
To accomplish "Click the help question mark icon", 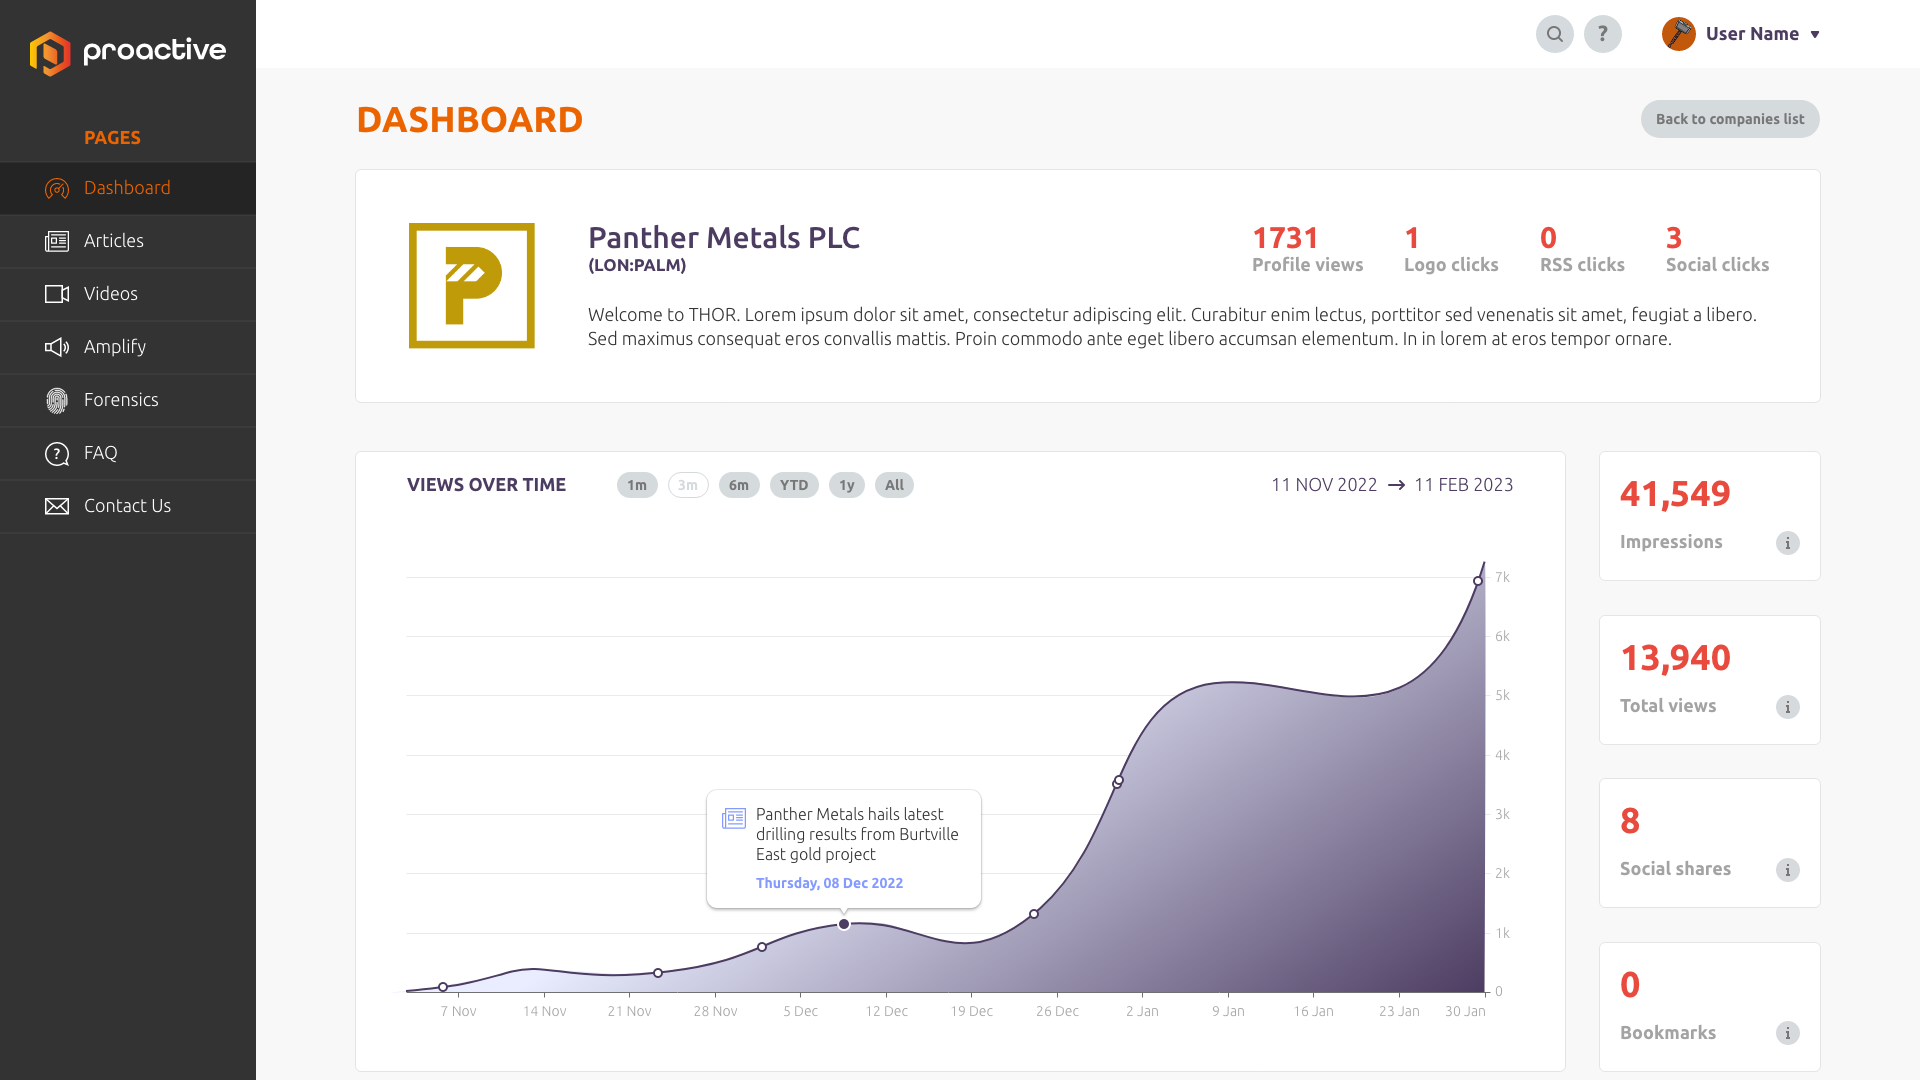I will 1602,34.
